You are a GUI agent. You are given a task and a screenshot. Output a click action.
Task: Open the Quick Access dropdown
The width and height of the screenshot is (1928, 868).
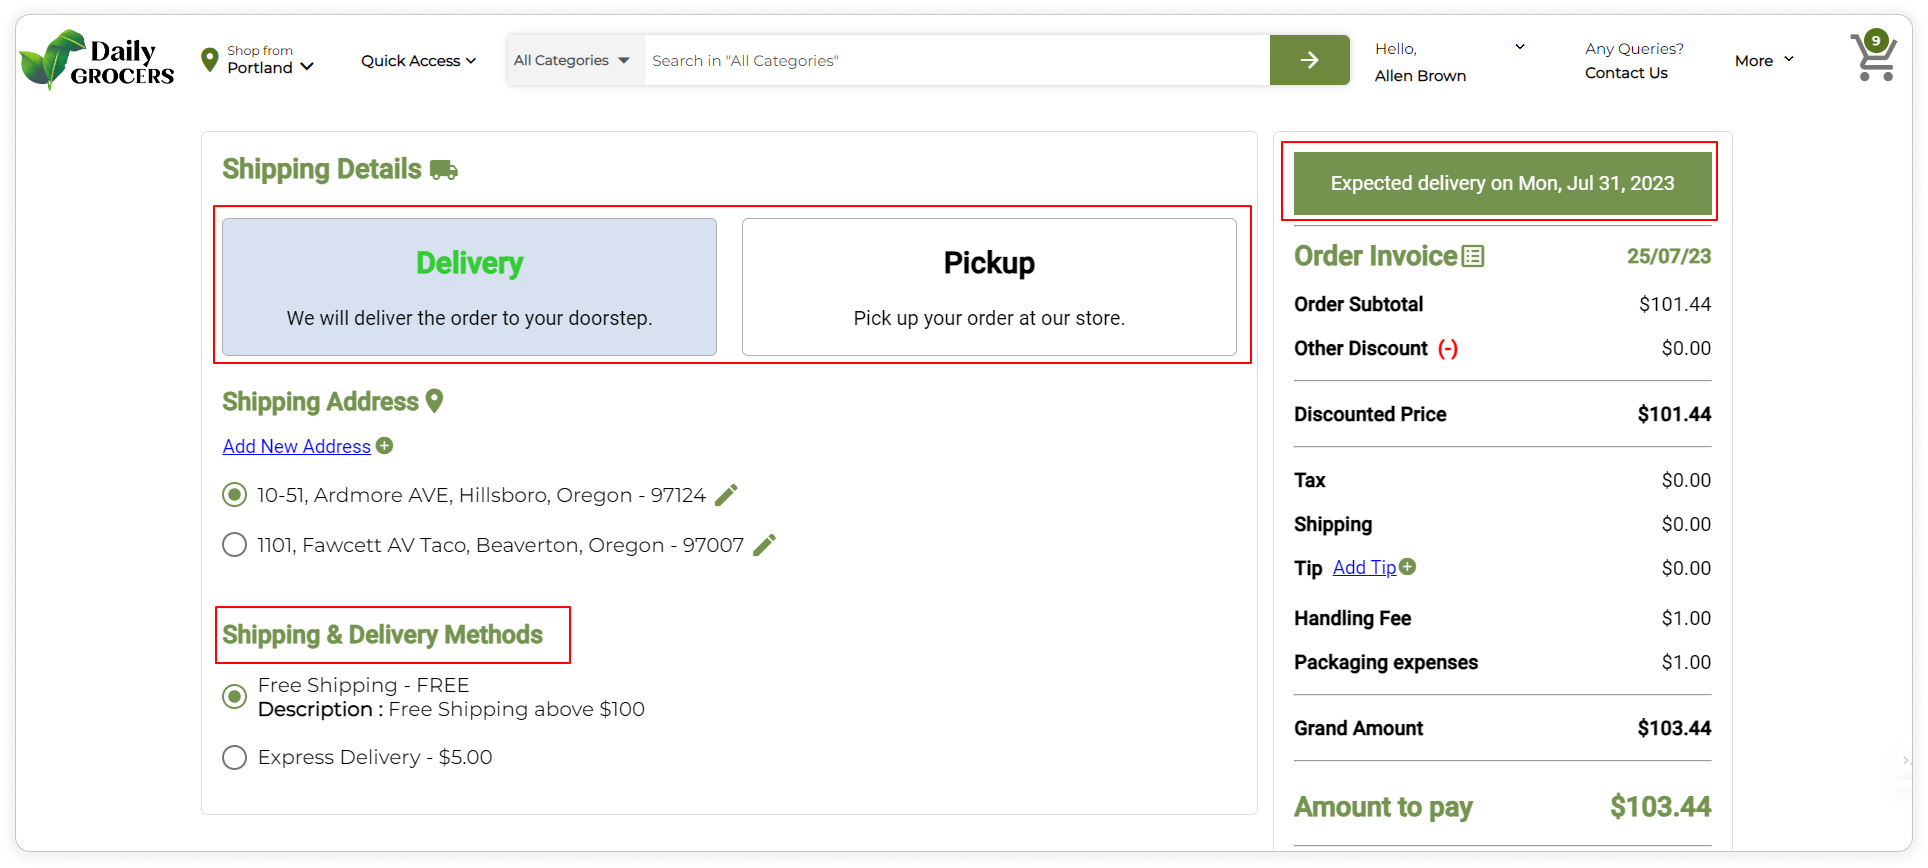(x=418, y=61)
